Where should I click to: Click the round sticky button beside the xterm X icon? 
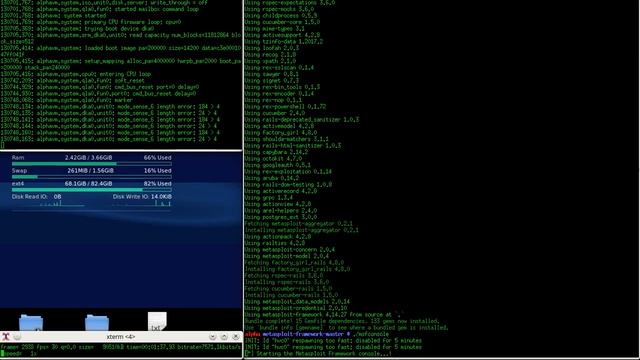[17, 337]
